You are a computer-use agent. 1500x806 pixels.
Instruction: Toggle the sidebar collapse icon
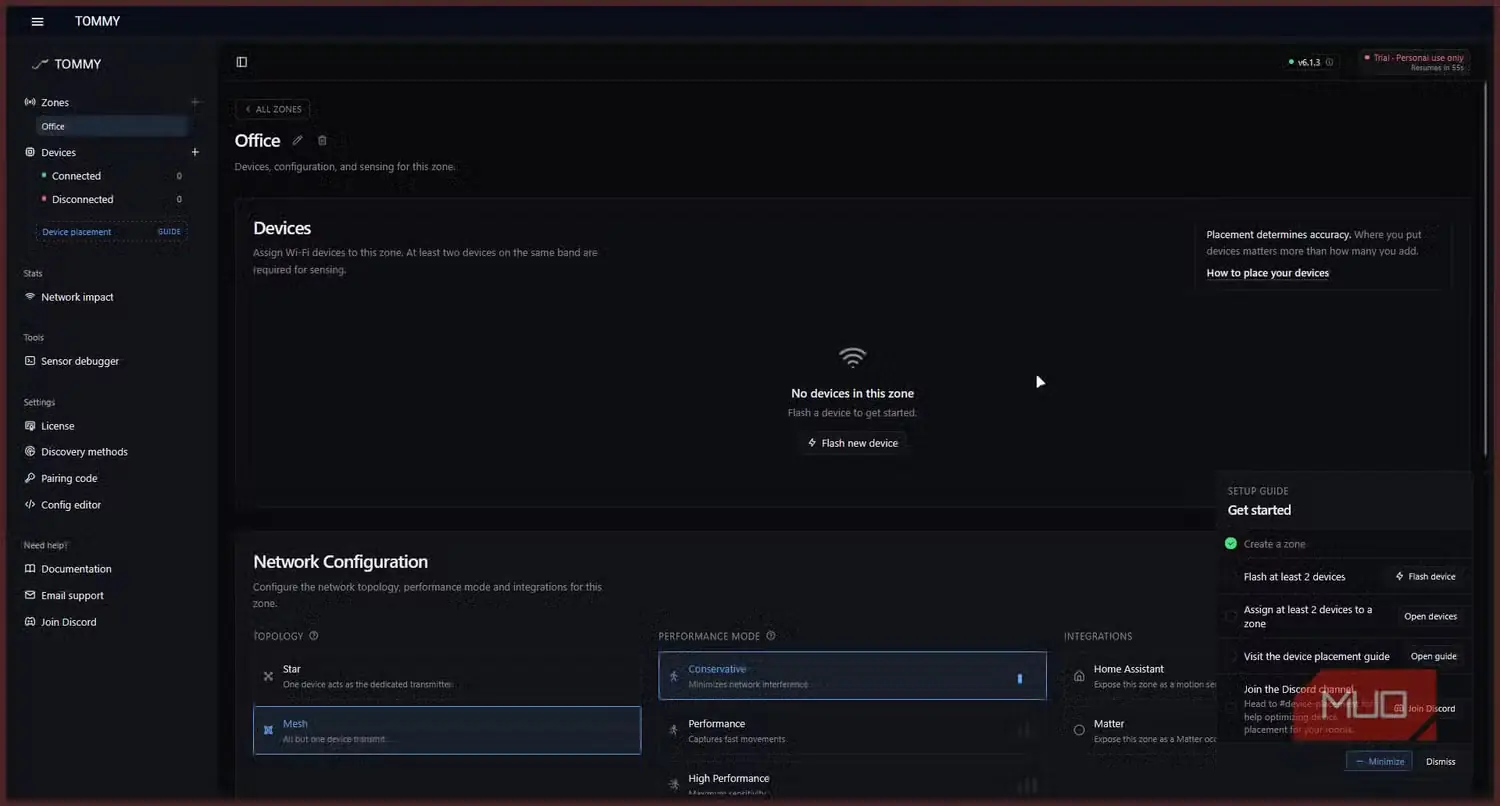242,62
